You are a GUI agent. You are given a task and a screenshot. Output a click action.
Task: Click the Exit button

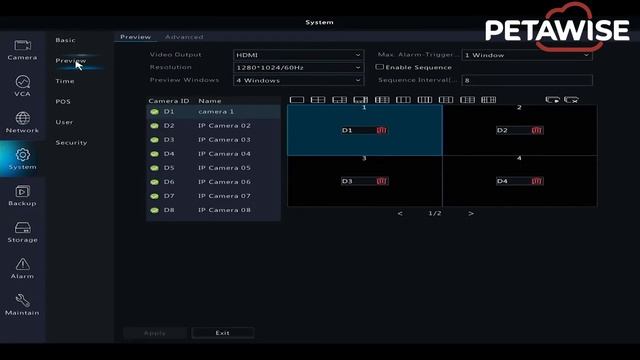pyautogui.click(x=223, y=333)
